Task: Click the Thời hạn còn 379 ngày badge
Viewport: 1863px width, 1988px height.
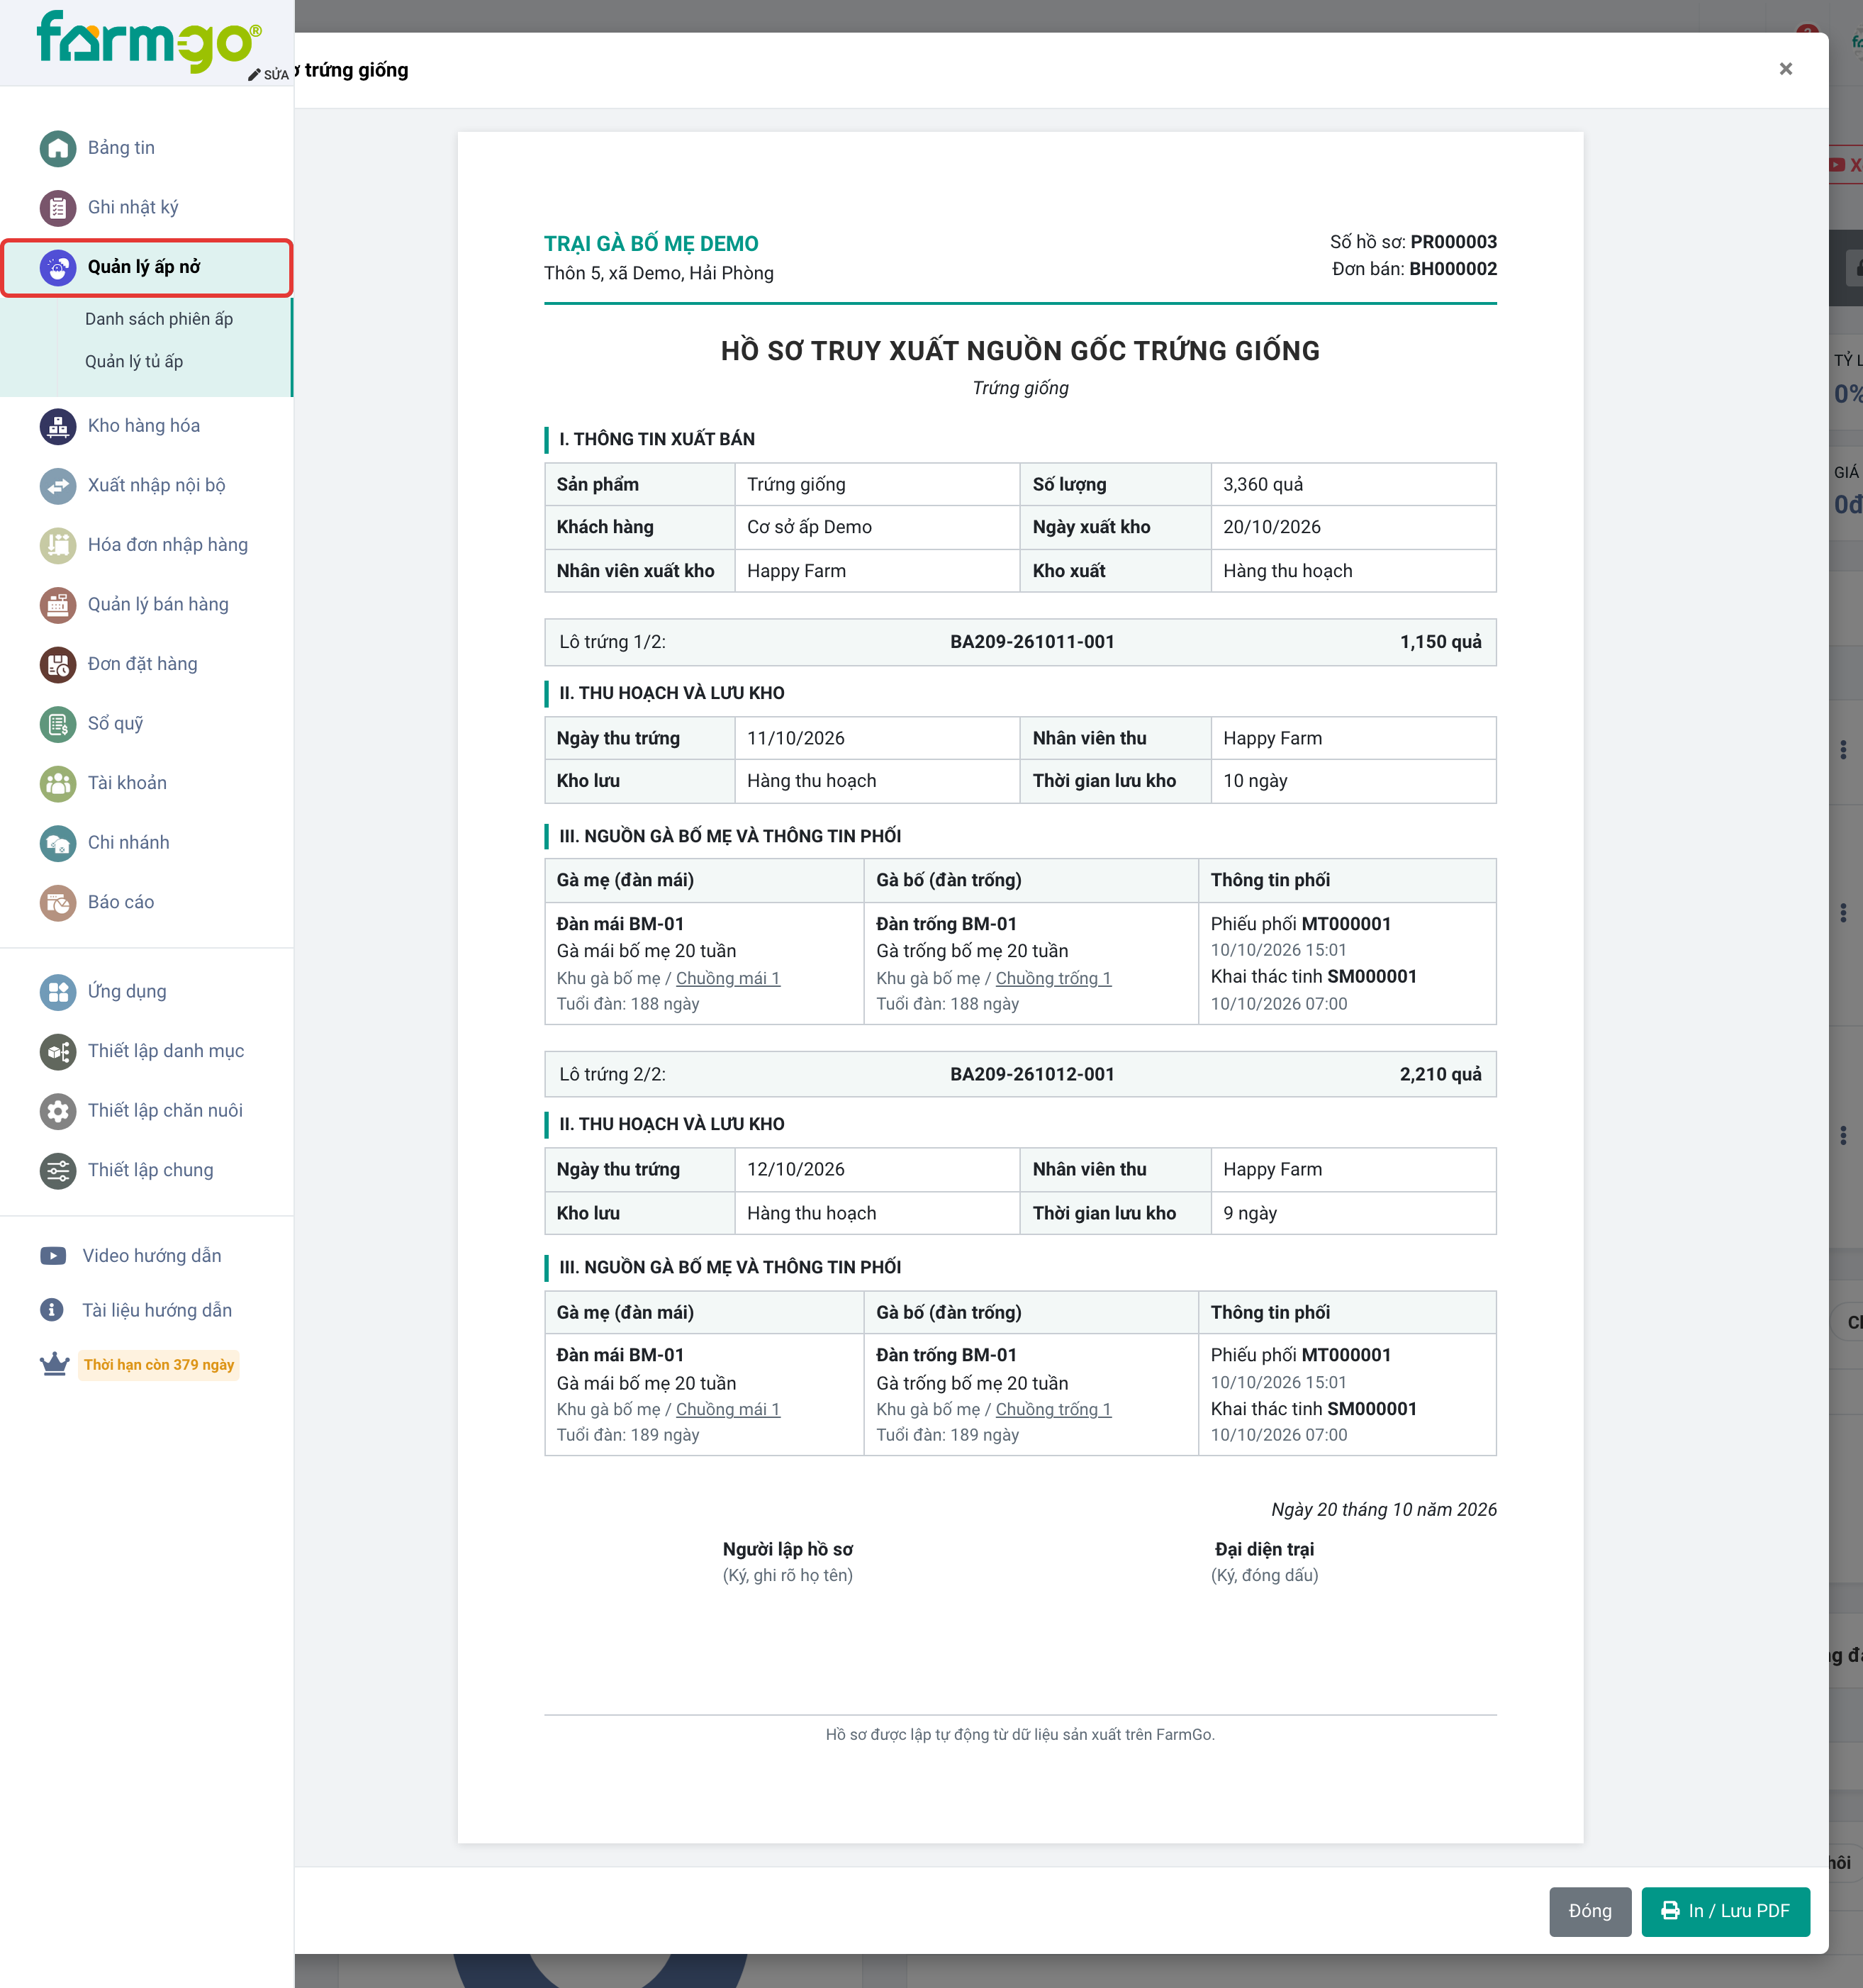Action: [159, 1365]
